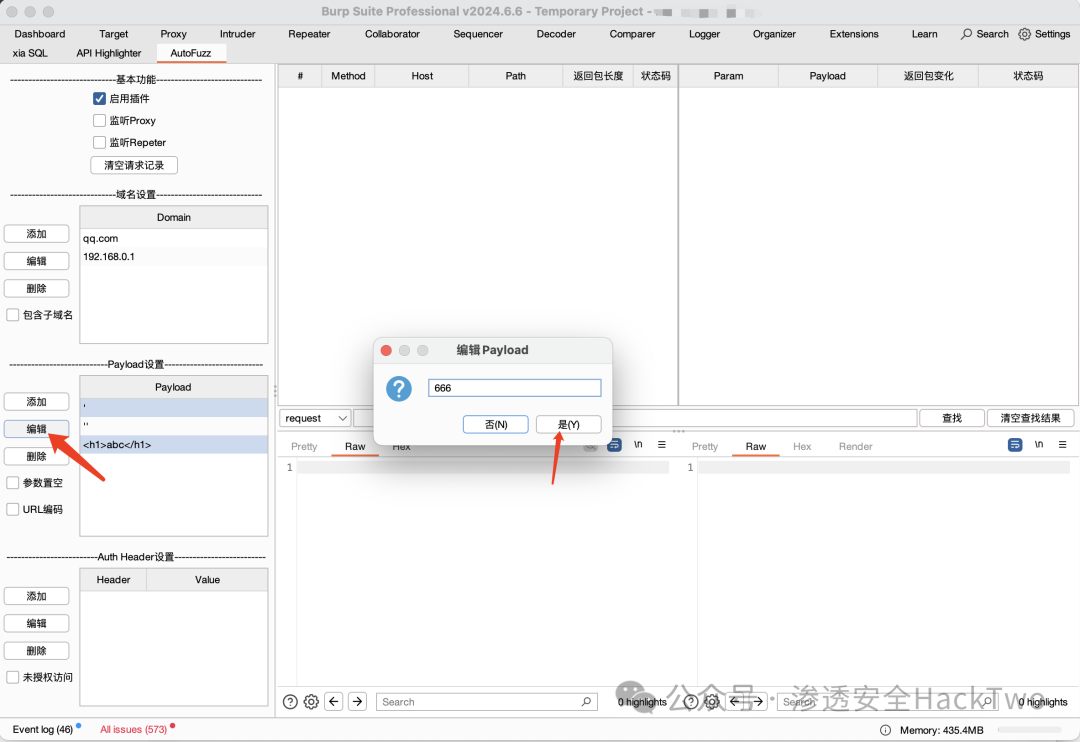This screenshot has width=1080, height=742.
Task: Check 包含子域名 option
Action: click(x=12, y=315)
